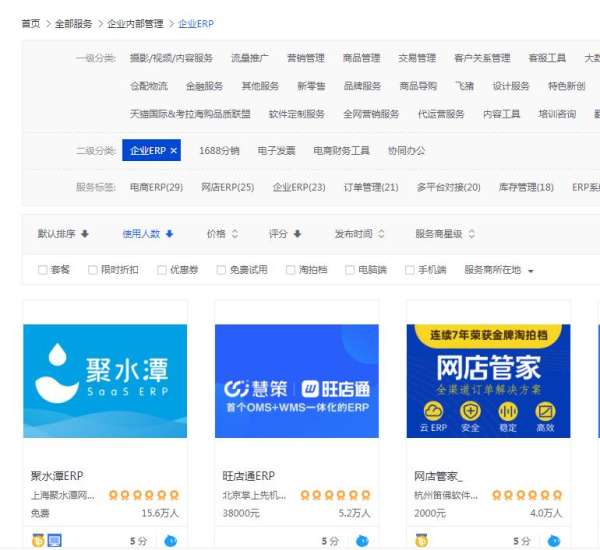Go to 首页 in breadcrumb

[x=31, y=24]
